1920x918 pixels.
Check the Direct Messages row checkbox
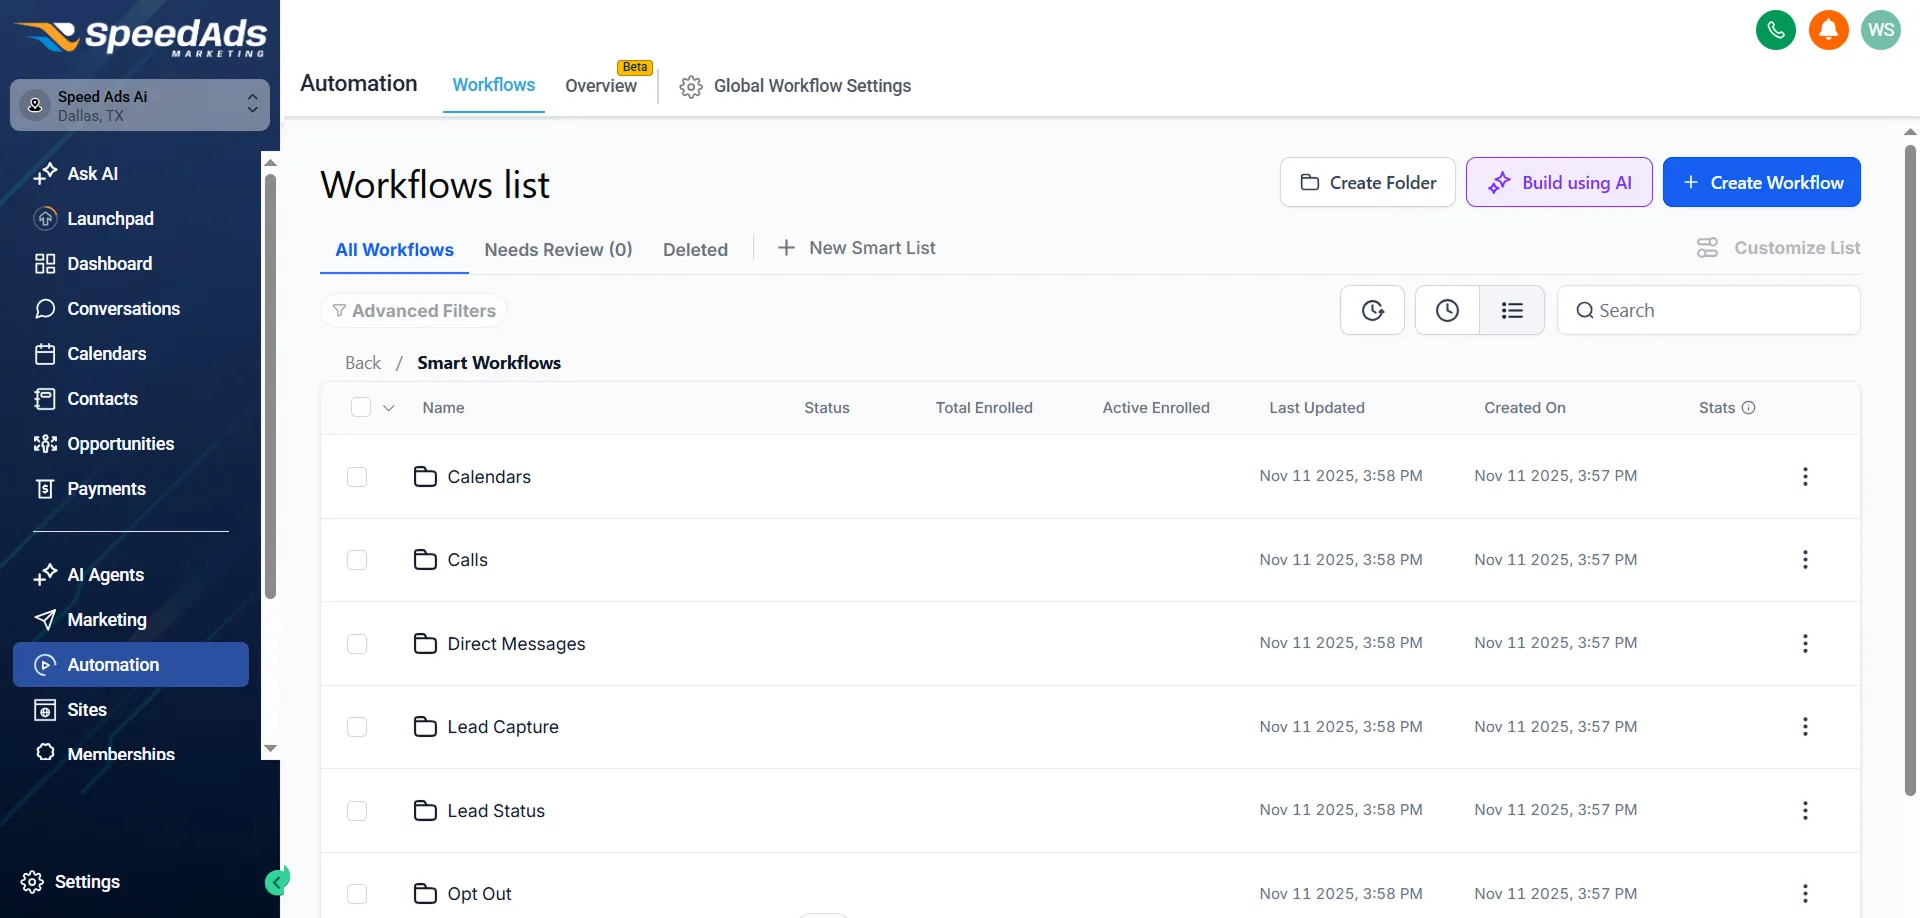[x=357, y=644]
